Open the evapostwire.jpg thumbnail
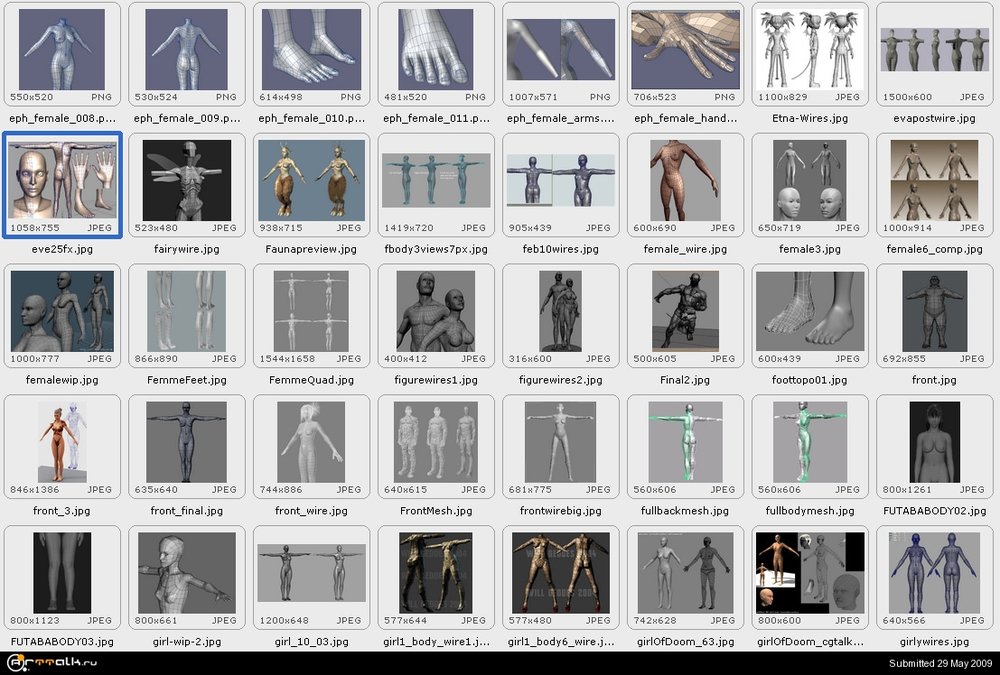Image resolution: width=1000 pixels, height=675 pixels. click(x=934, y=49)
